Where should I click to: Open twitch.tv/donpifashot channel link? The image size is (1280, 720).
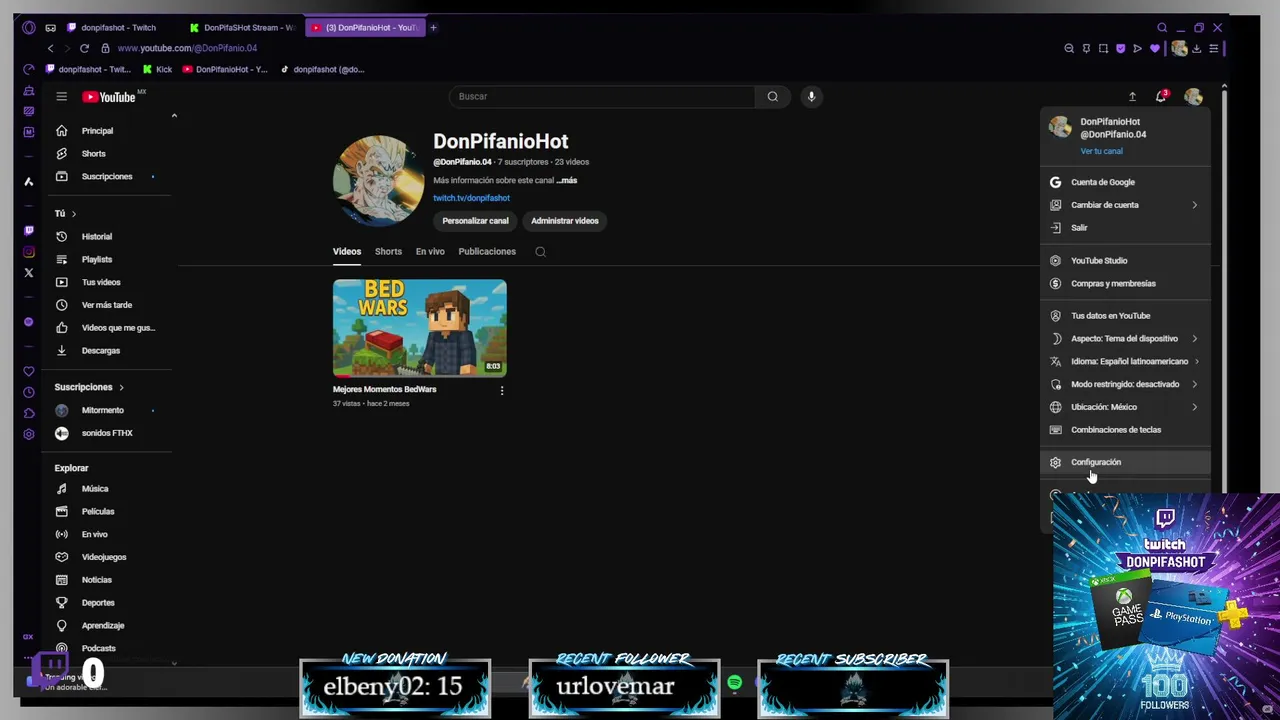pyautogui.click(x=471, y=198)
